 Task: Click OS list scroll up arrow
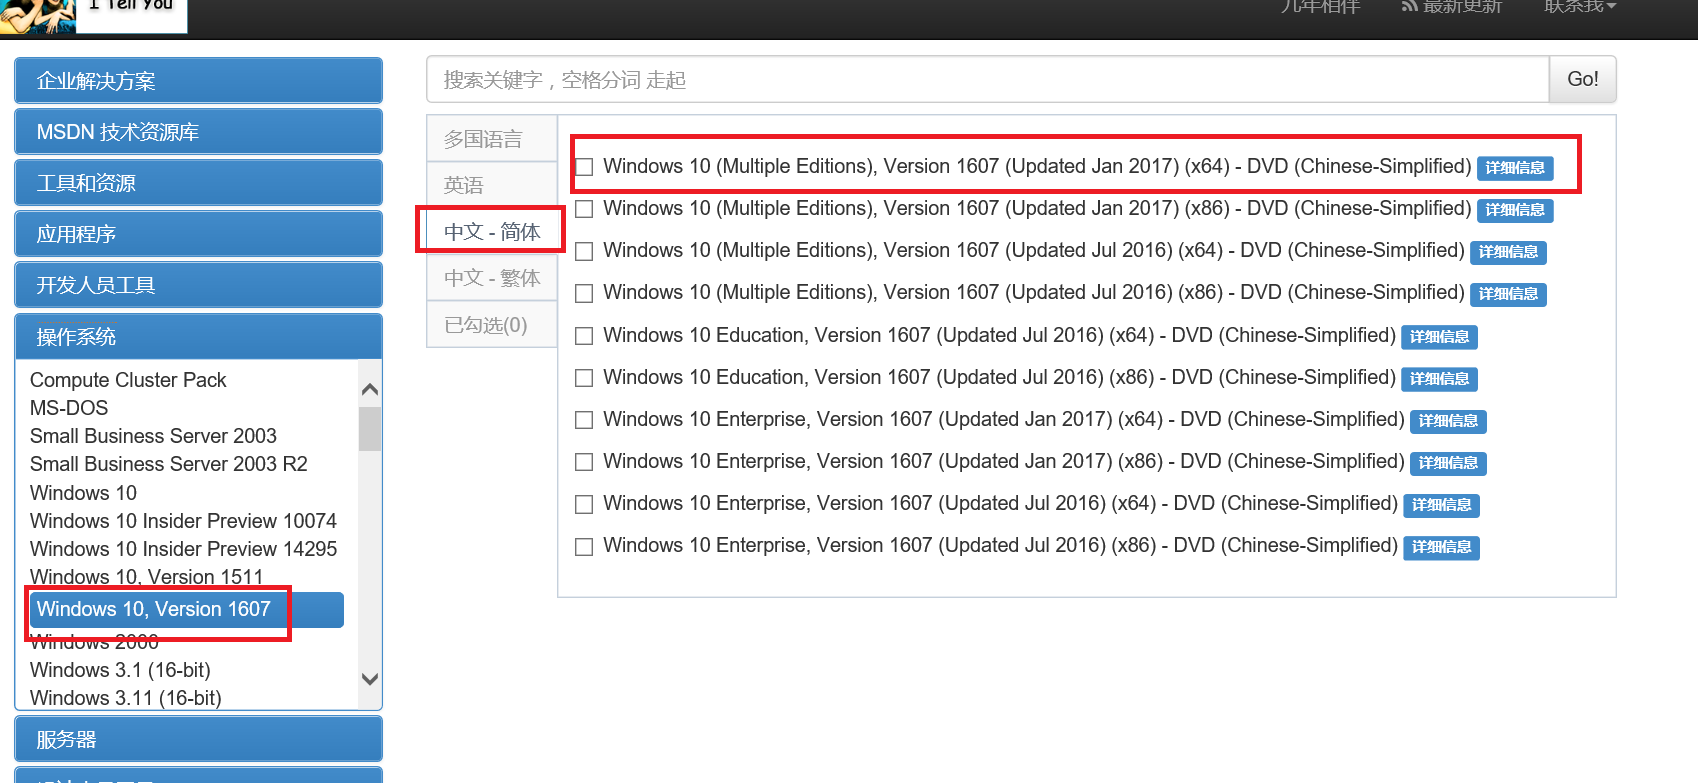[370, 389]
